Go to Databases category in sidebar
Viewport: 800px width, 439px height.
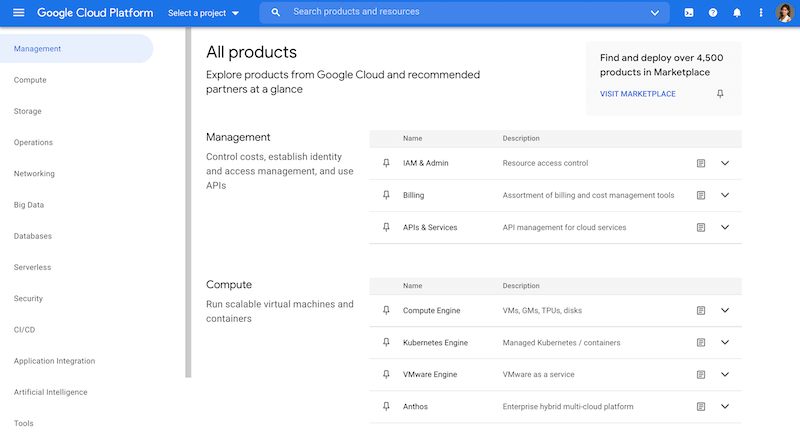[33, 236]
